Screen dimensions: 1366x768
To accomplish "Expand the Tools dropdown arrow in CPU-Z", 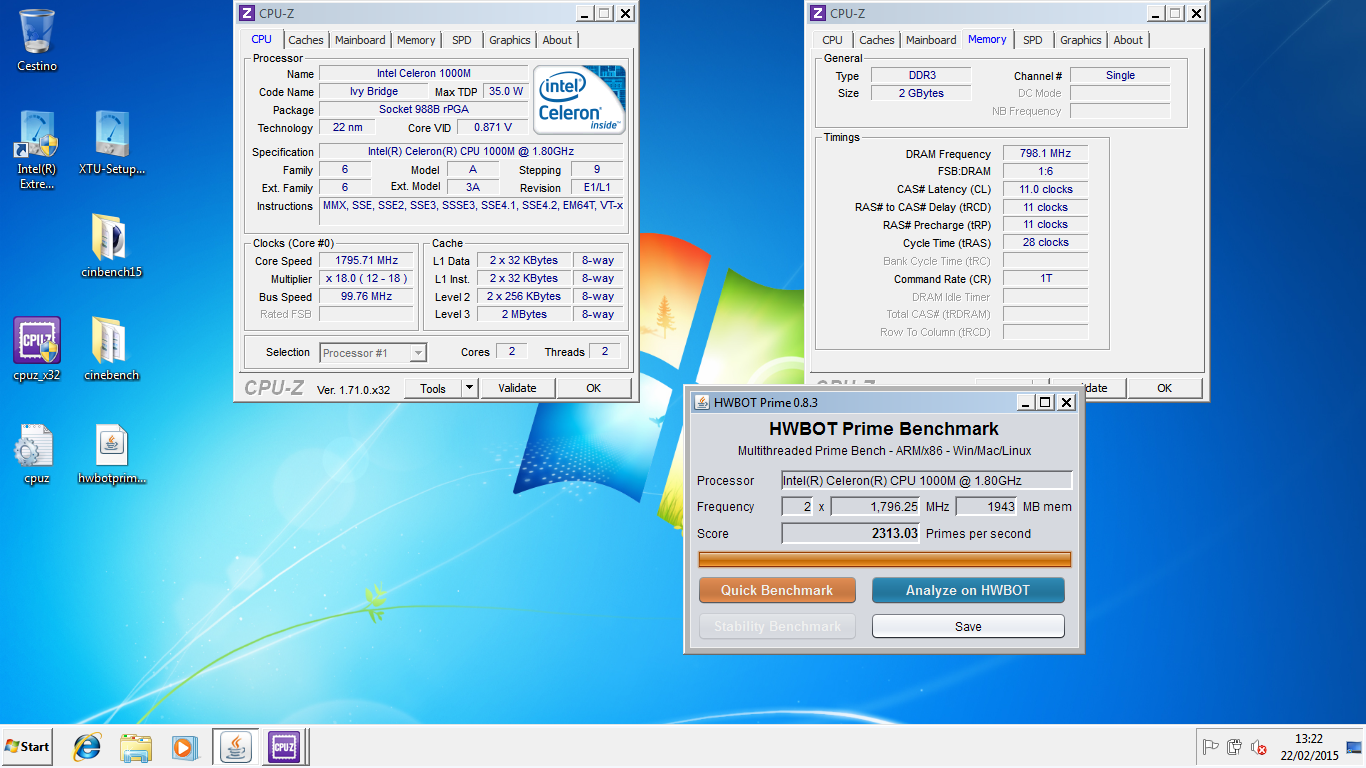I will pyautogui.click(x=470, y=388).
